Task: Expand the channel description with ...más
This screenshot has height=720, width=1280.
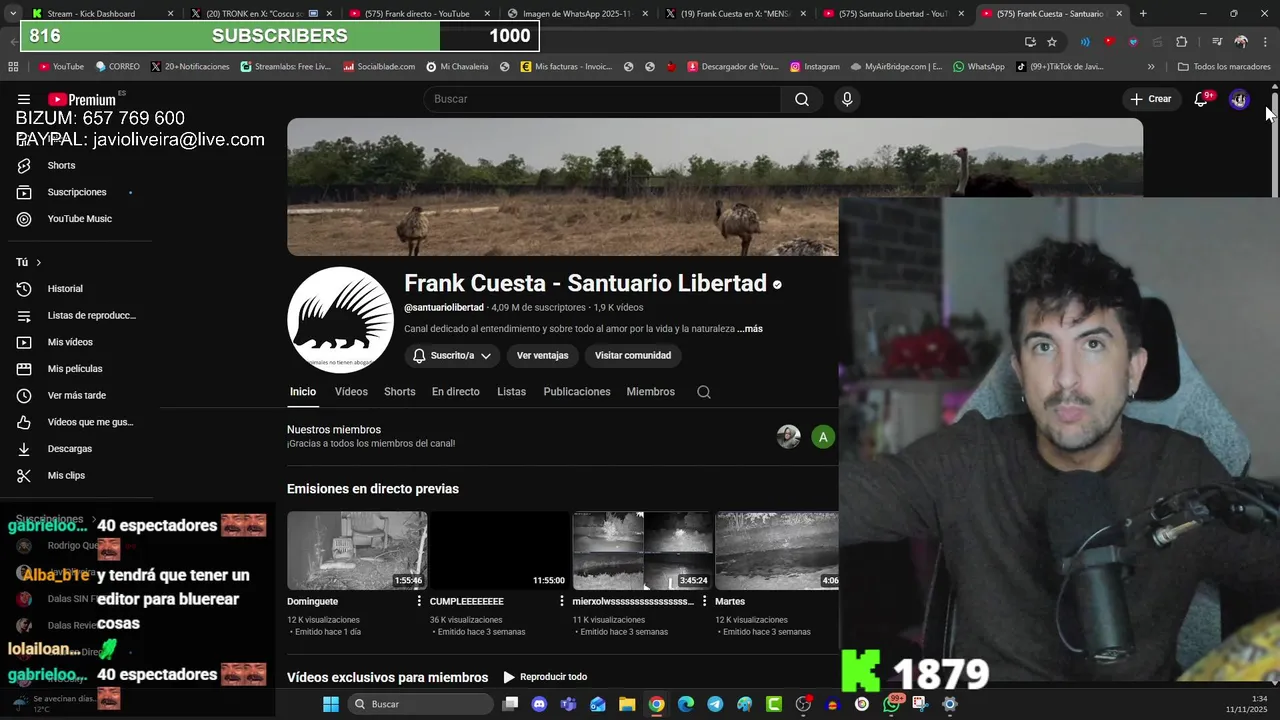Action: pyautogui.click(x=750, y=329)
